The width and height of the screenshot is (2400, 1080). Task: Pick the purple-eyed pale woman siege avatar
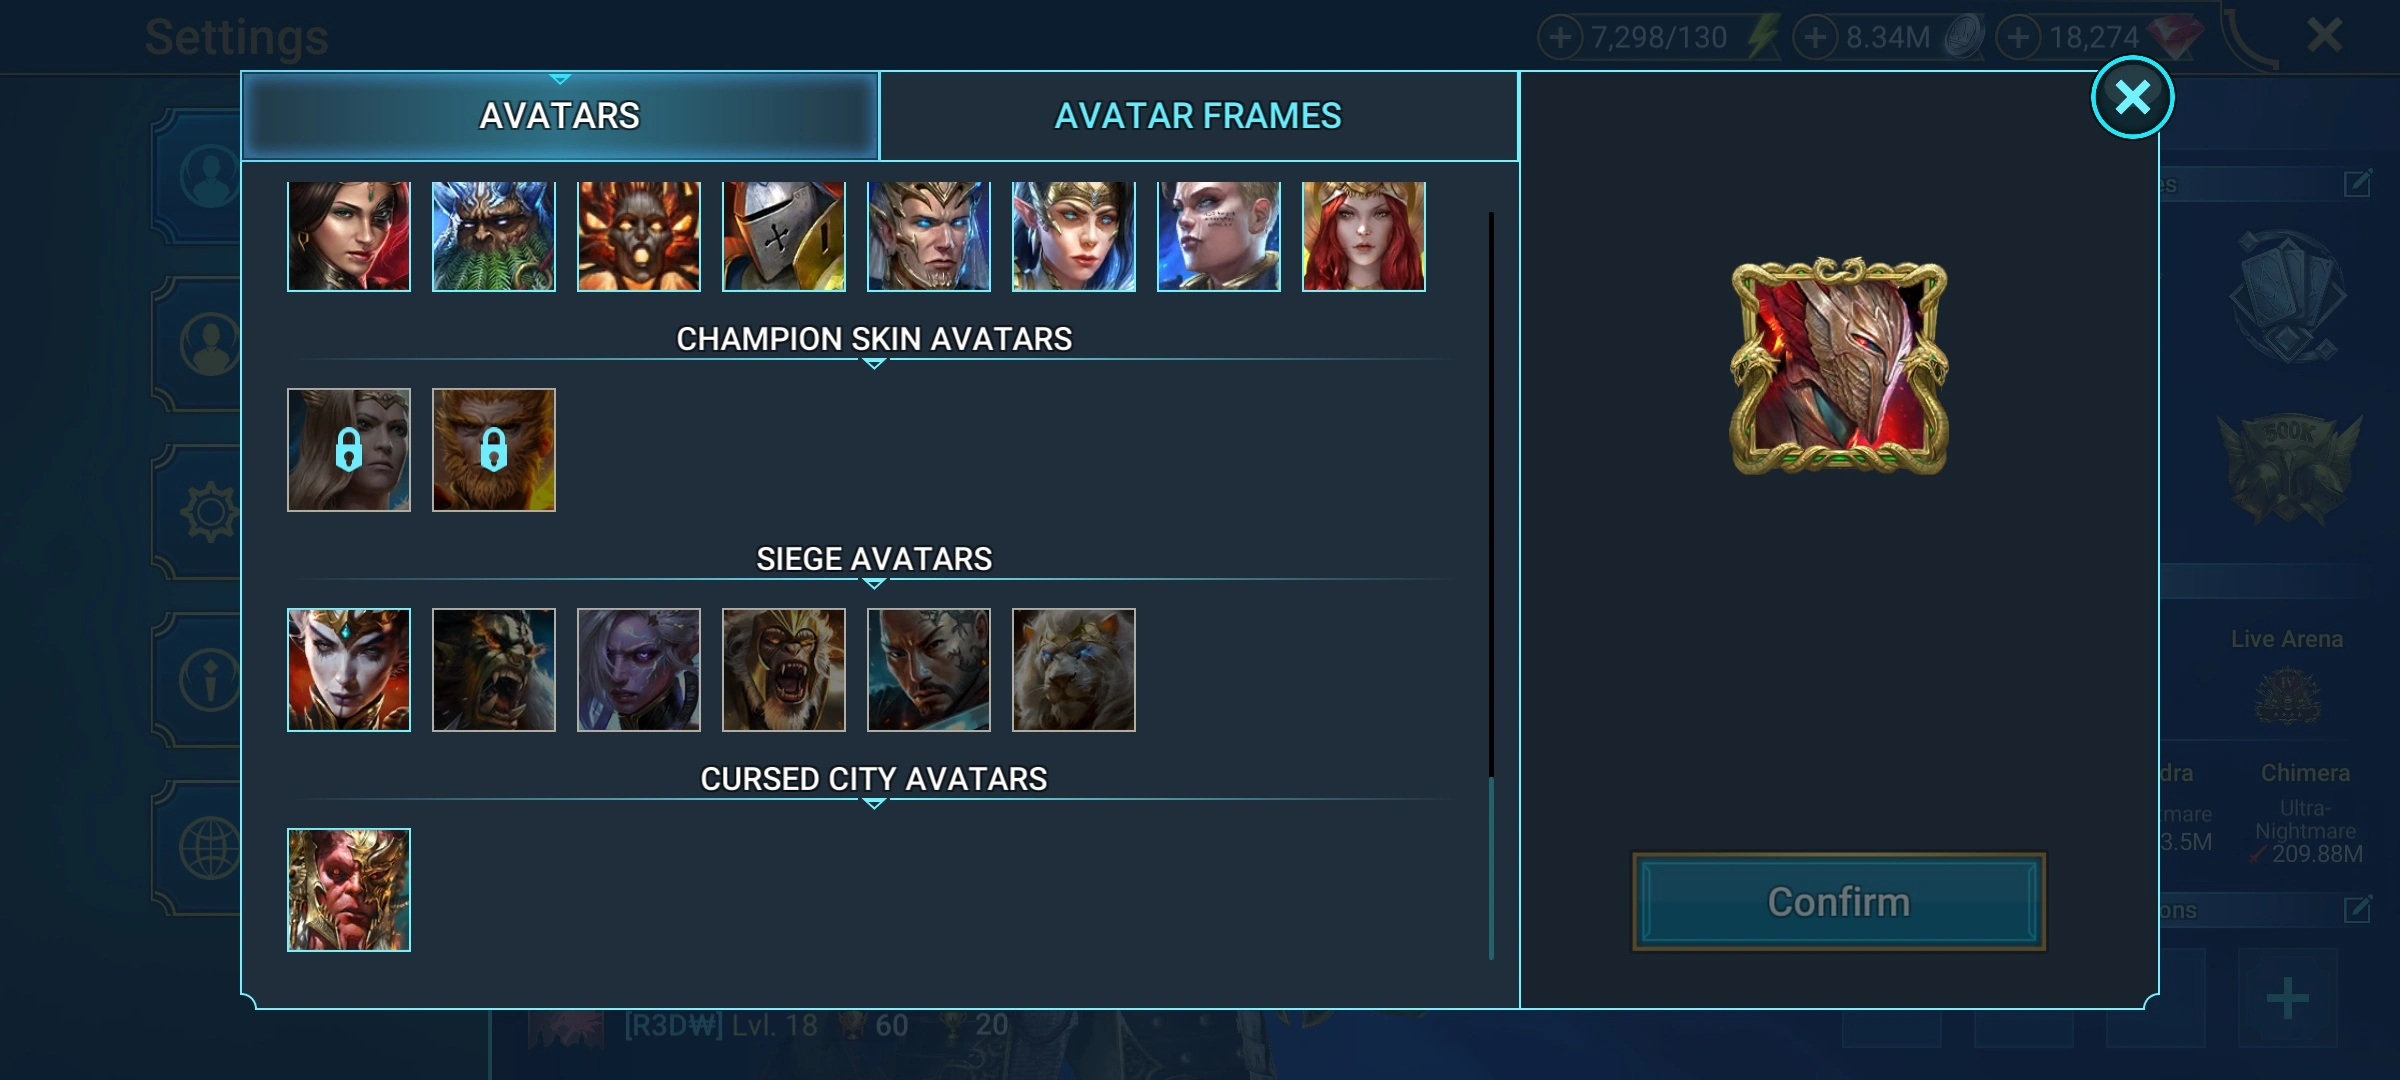[638, 670]
